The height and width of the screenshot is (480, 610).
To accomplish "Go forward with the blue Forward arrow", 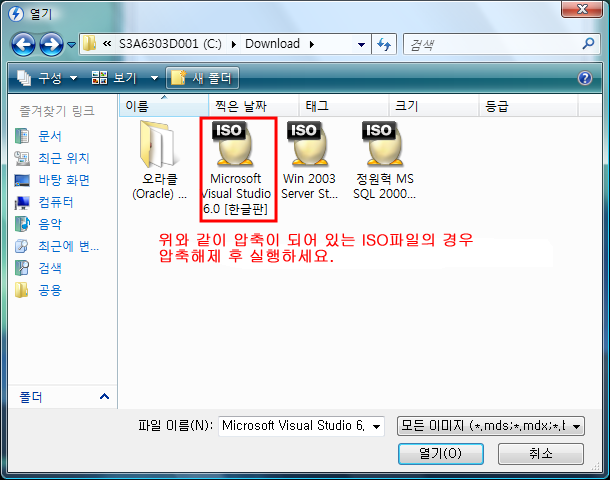I will pos(51,44).
